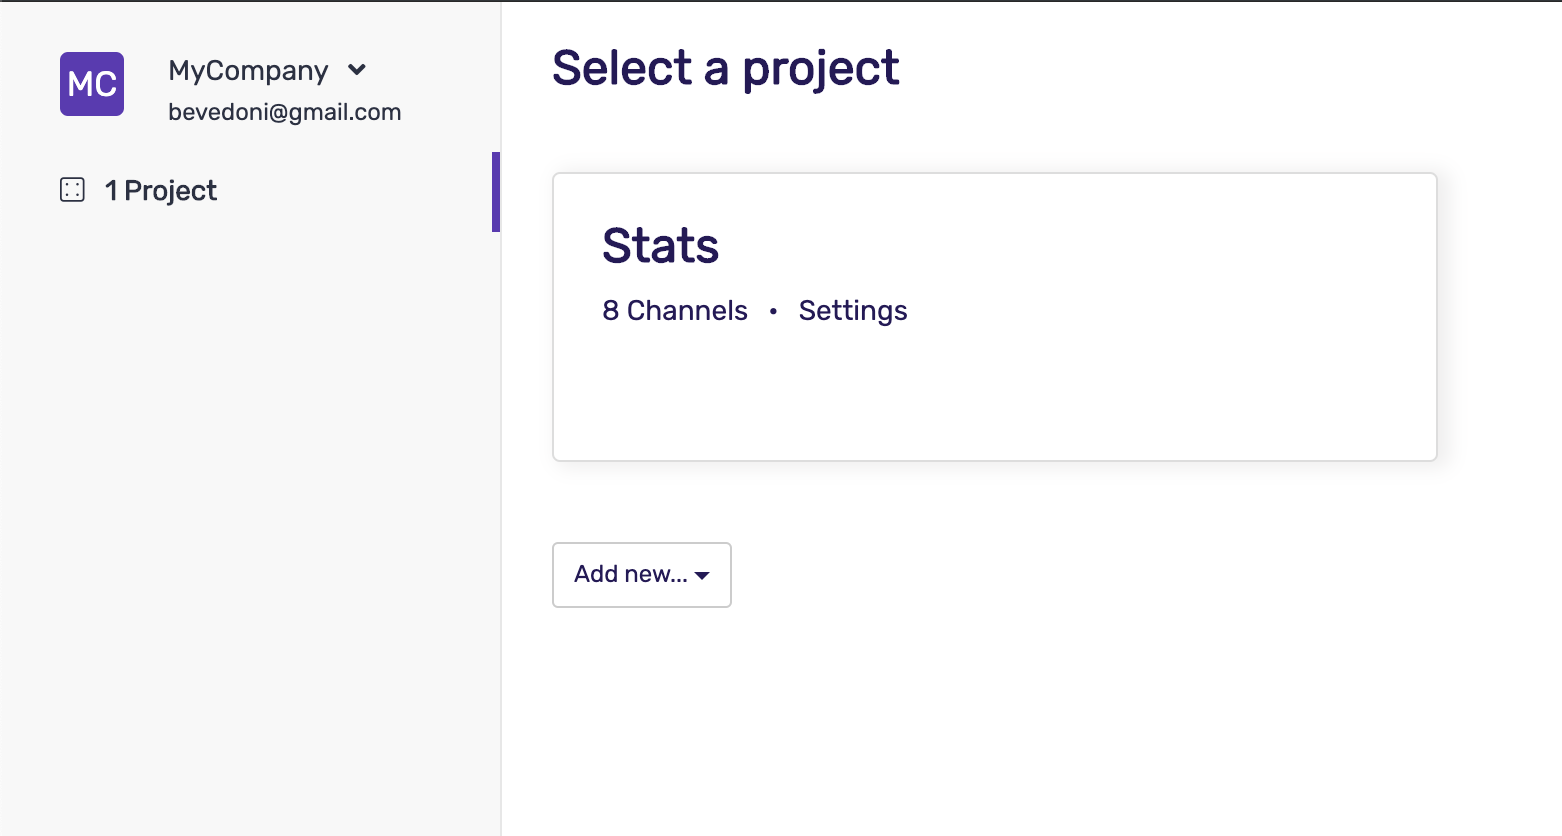Screen dimensions: 1562x836
Task: Click the empty sidebar area below 1 Project
Action: 250,500
